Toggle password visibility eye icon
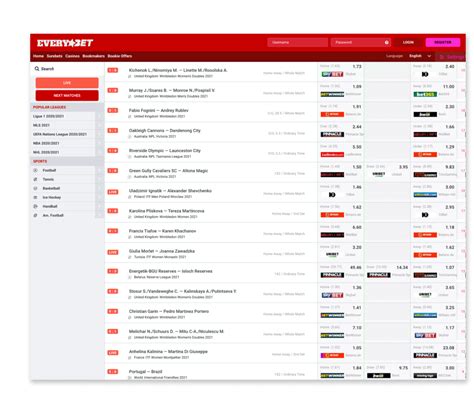The height and width of the screenshot is (414, 474). pos(387,42)
